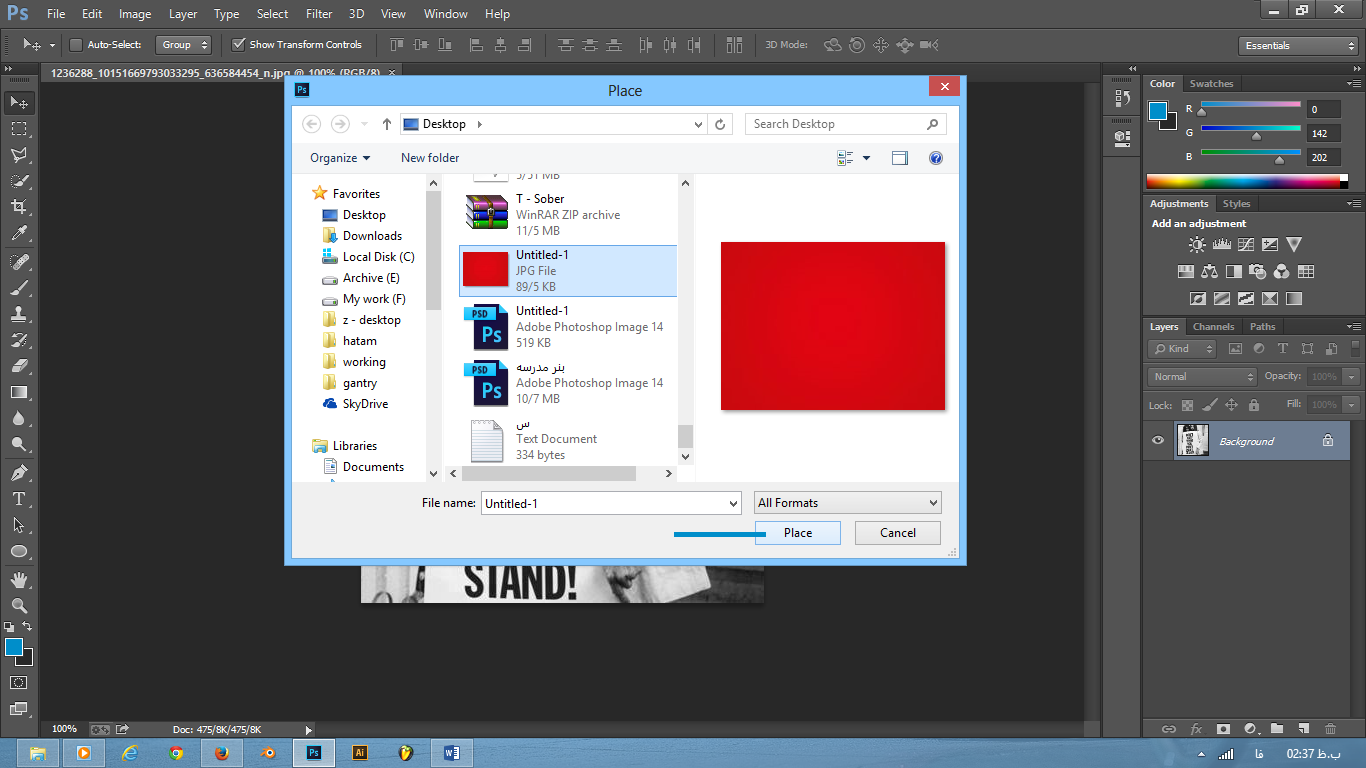Select the Move tool in the toolbox

click(19, 102)
